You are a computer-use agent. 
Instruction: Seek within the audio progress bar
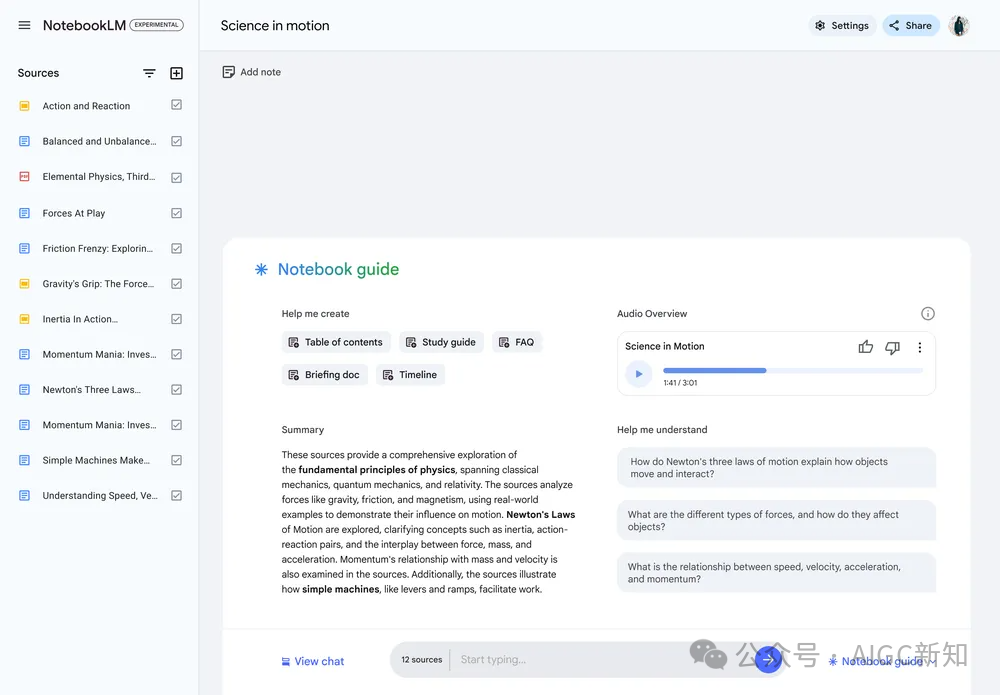pyautogui.click(x=792, y=371)
